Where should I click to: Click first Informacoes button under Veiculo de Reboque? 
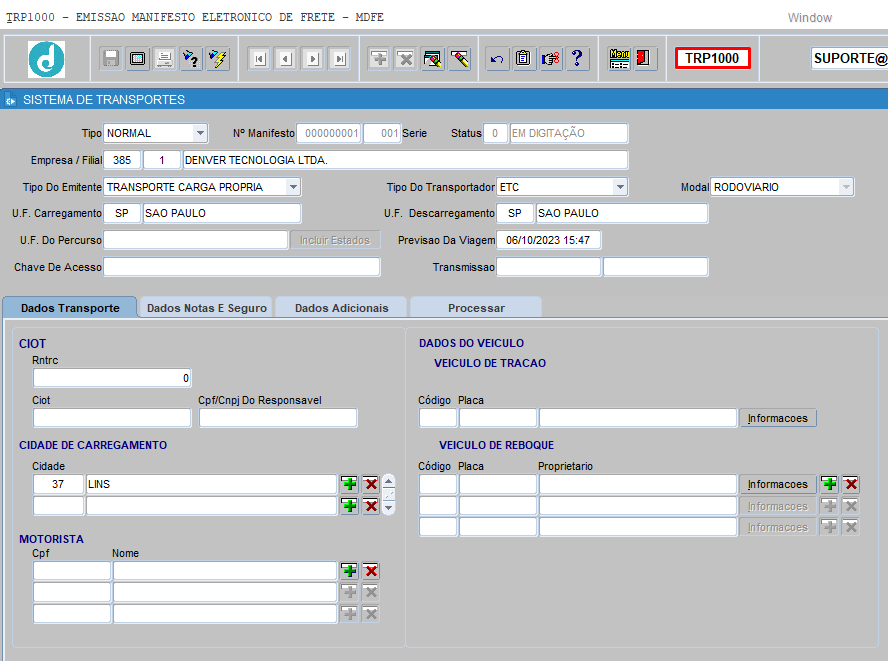778,484
